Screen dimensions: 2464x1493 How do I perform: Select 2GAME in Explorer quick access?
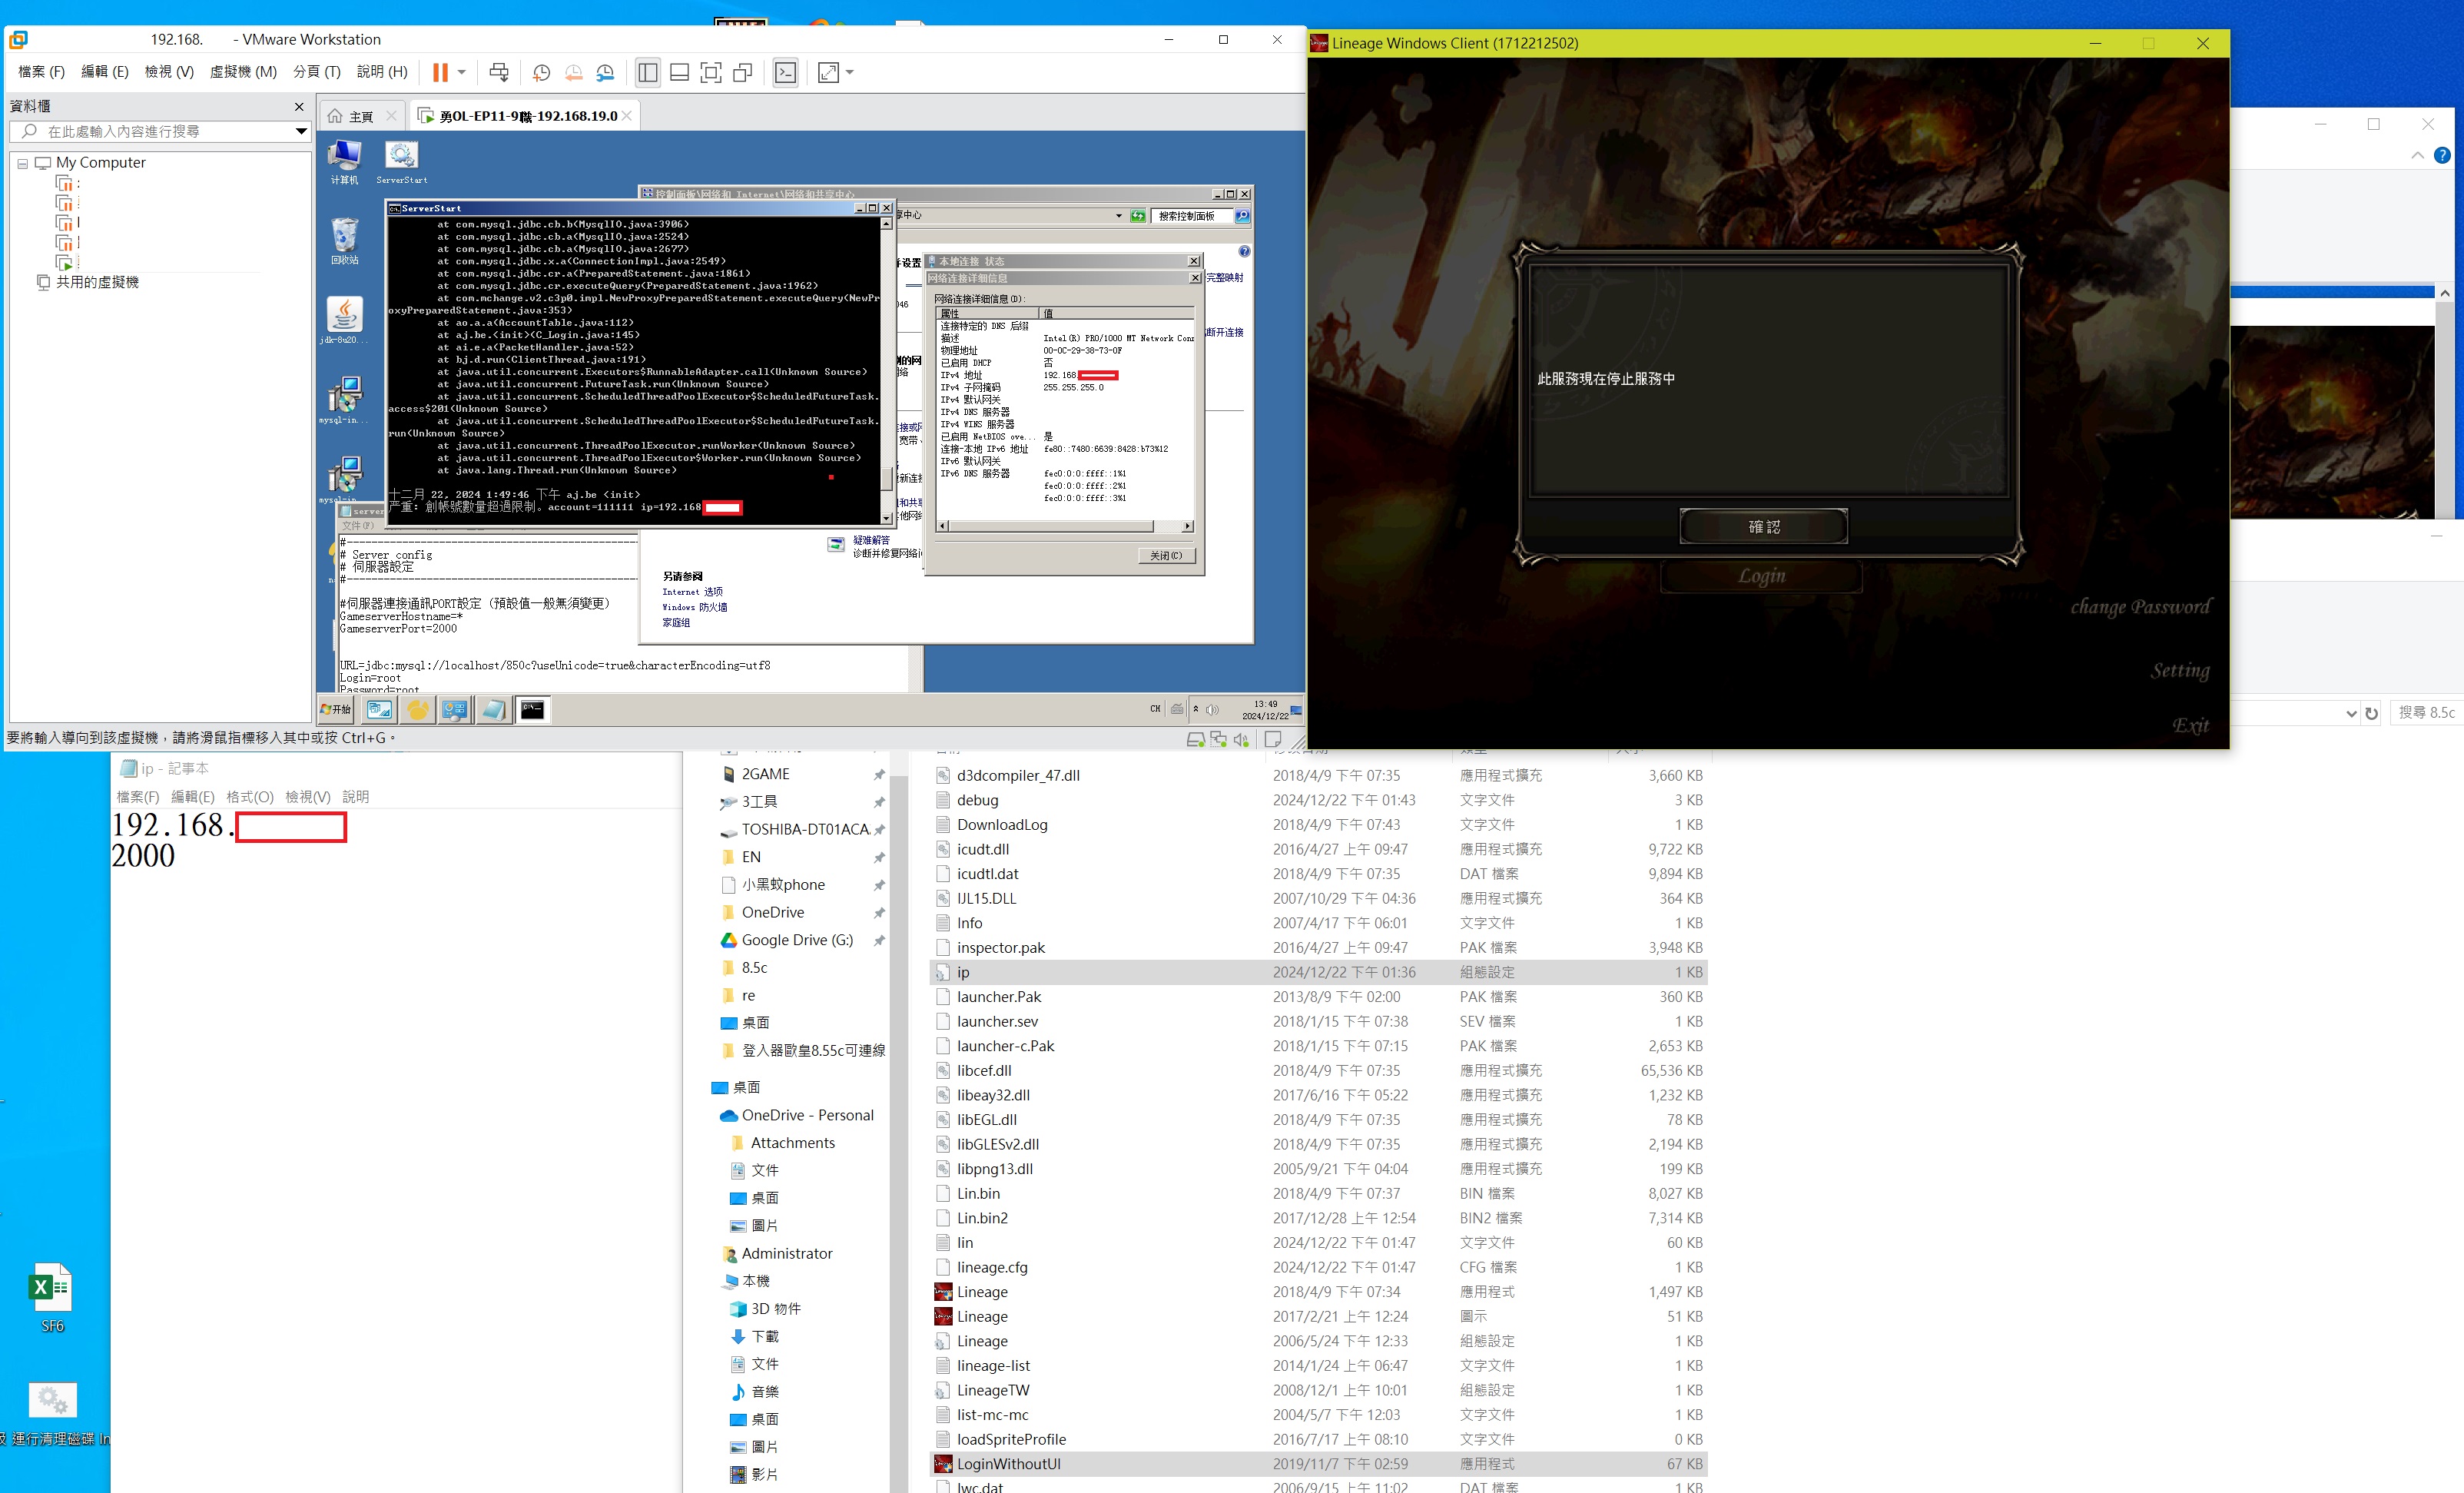(x=765, y=774)
